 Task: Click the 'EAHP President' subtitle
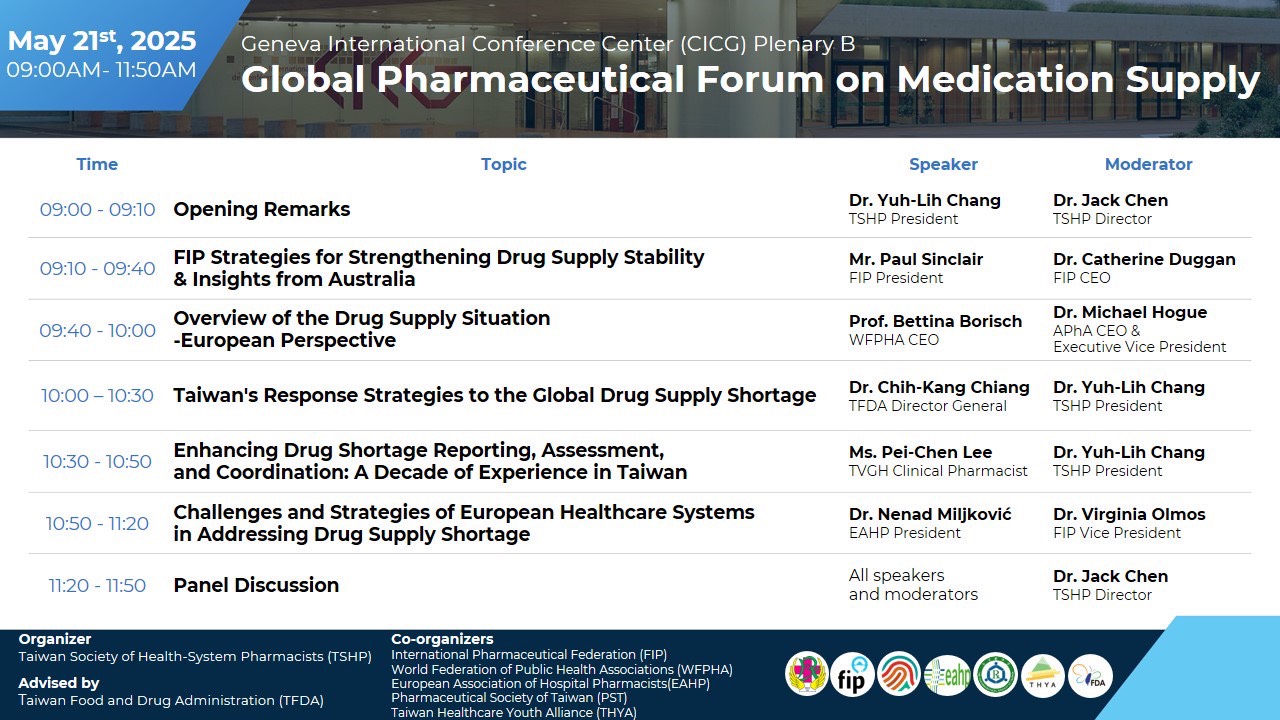tap(905, 533)
